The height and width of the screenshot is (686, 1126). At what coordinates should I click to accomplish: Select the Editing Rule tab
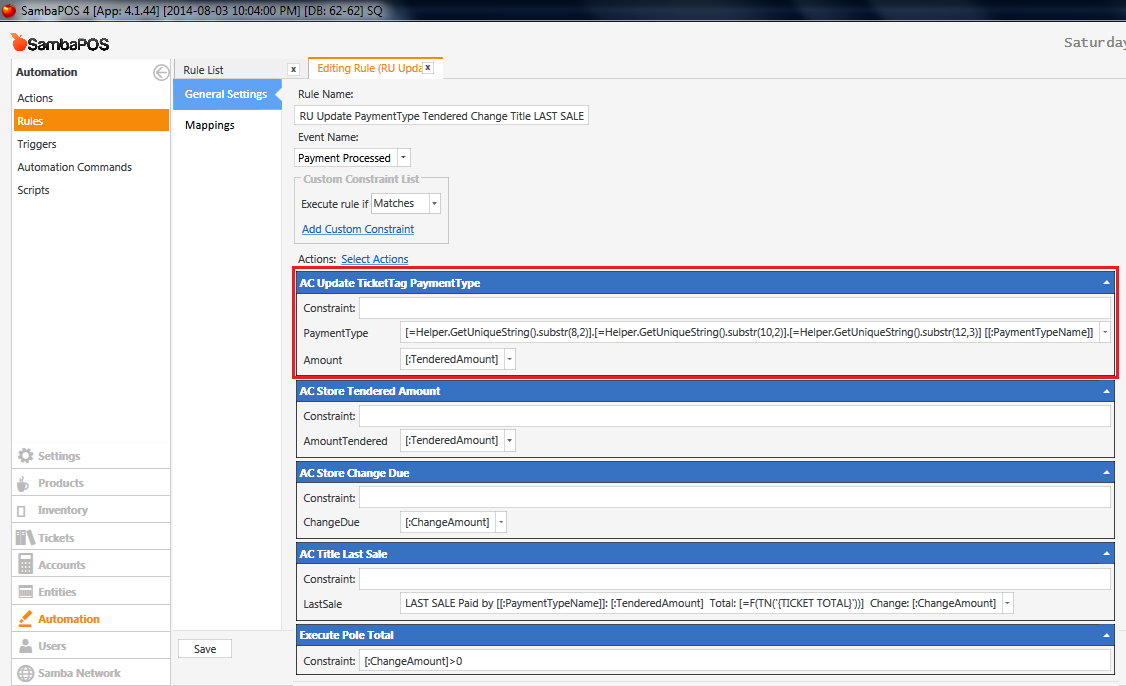pyautogui.click(x=369, y=68)
